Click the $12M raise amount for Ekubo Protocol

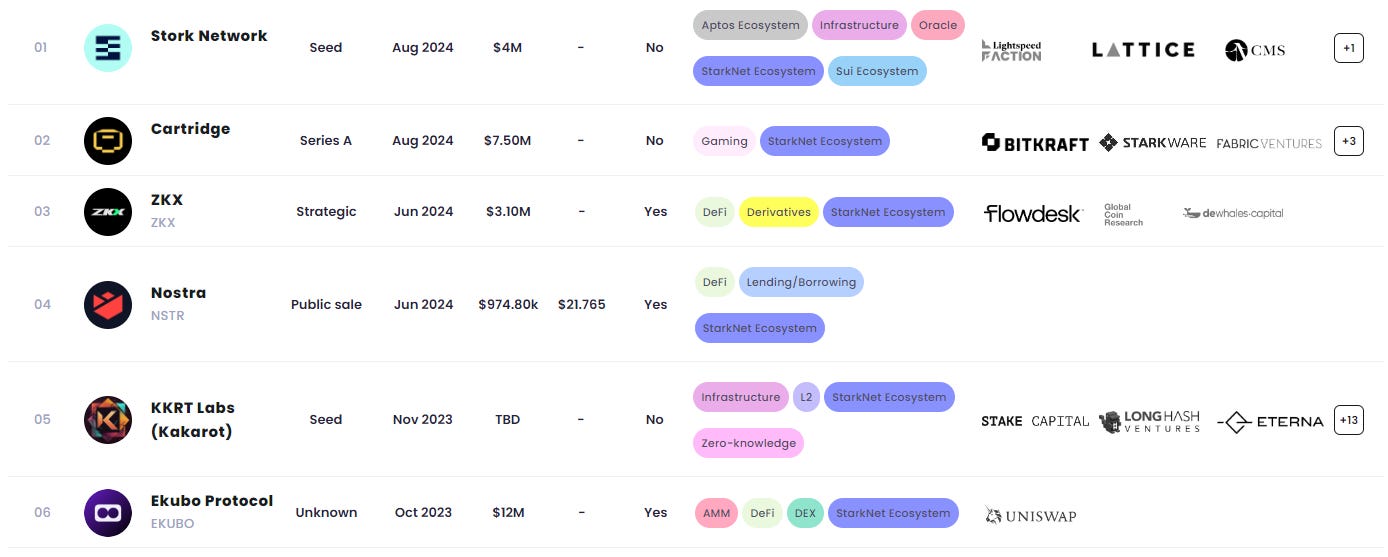(507, 513)
